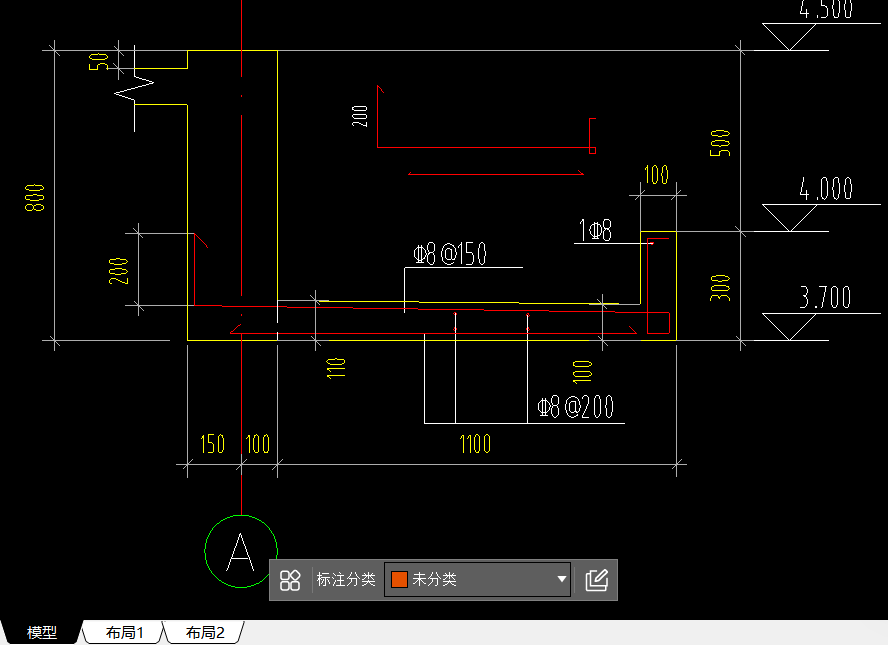Screen dimensions: 888x645
Task: Click the 3.700 elevation marker text
Action: pyautogui.click(x=825, y=297)
